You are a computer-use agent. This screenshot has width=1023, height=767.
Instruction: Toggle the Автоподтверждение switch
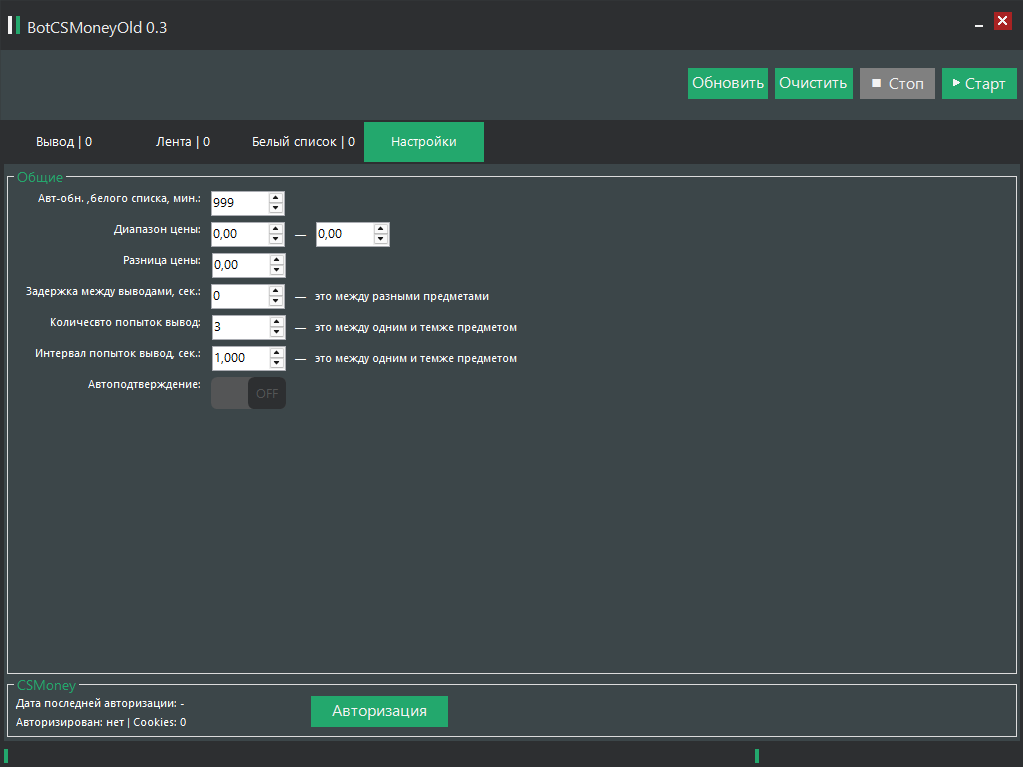pyautogui.click(x=248, y=393)
